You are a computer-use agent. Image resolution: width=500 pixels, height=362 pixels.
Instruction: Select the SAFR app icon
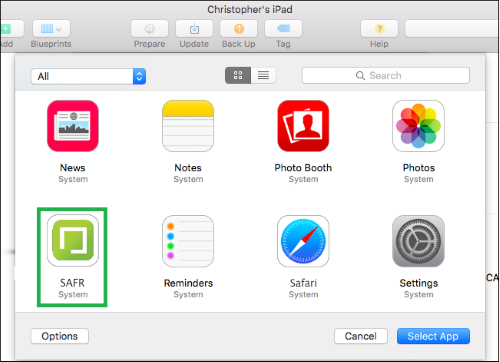pyautogui.click(x=73, y=241)
